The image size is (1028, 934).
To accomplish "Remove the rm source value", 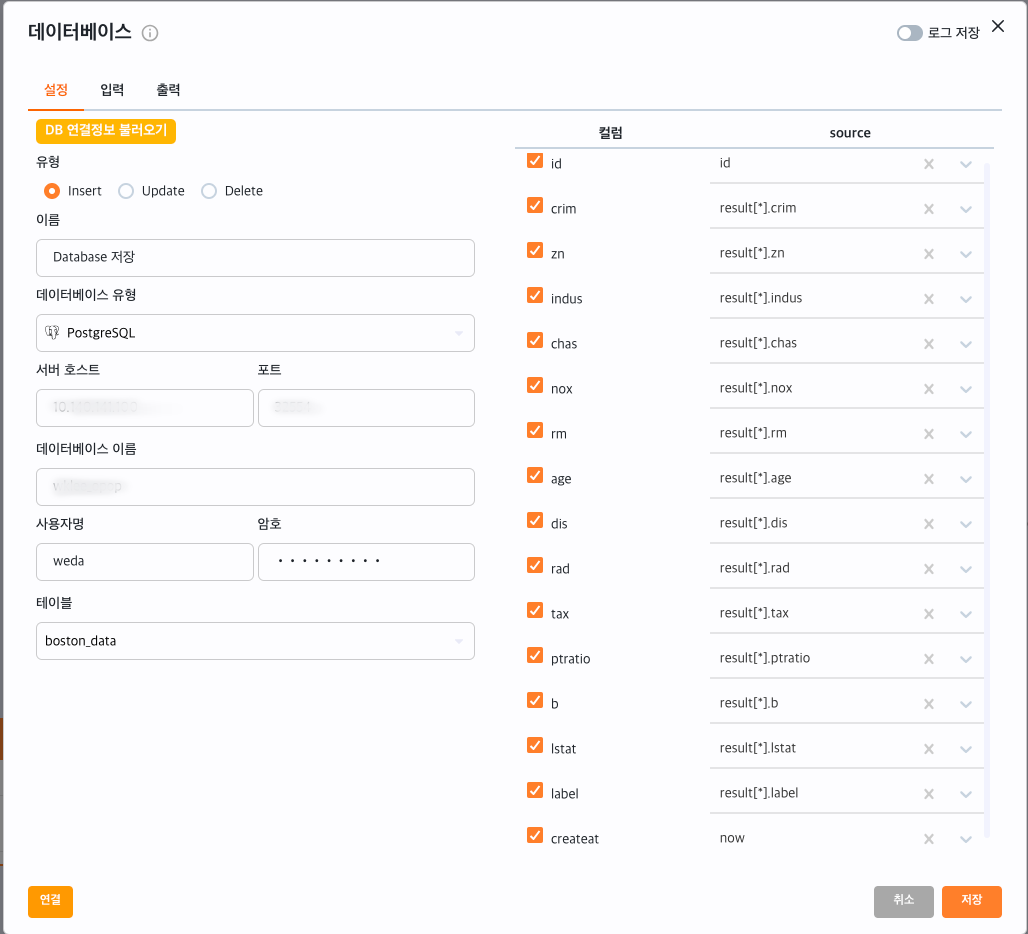I will 929,434.
